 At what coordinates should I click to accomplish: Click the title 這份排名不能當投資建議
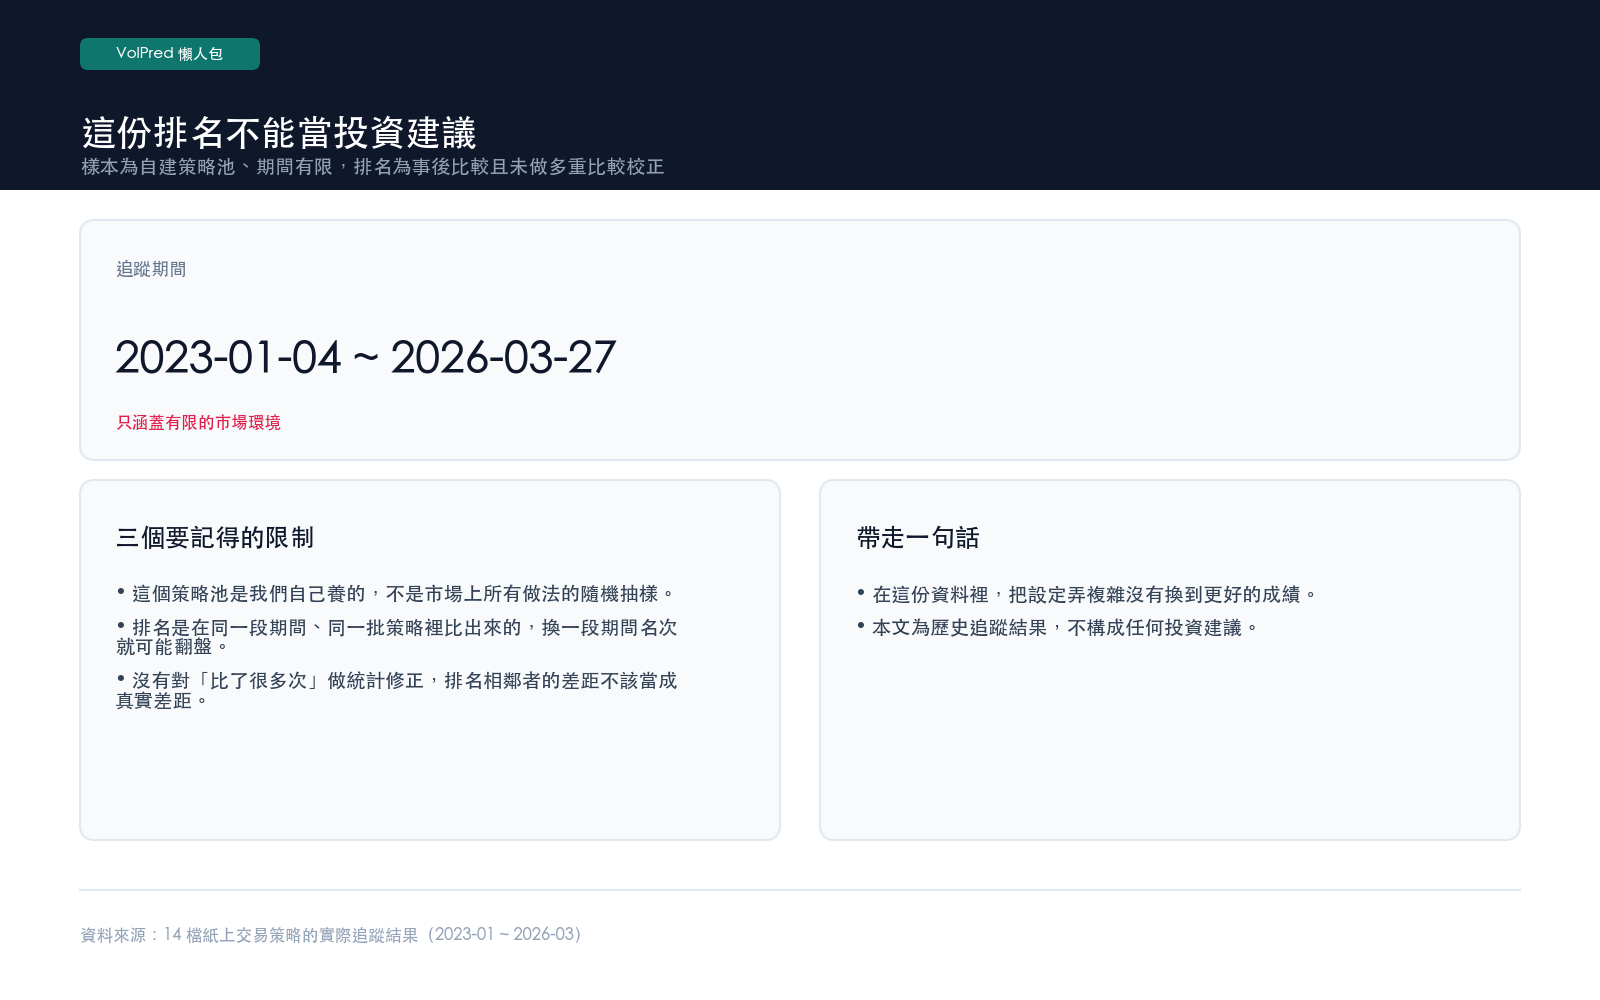click(x=279, y=133)
